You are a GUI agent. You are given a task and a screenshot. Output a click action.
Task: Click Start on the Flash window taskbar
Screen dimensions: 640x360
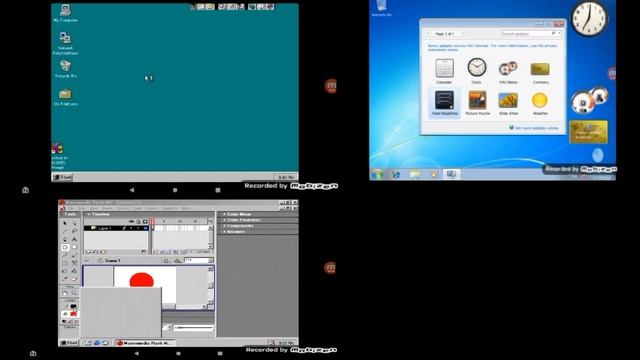69,343
